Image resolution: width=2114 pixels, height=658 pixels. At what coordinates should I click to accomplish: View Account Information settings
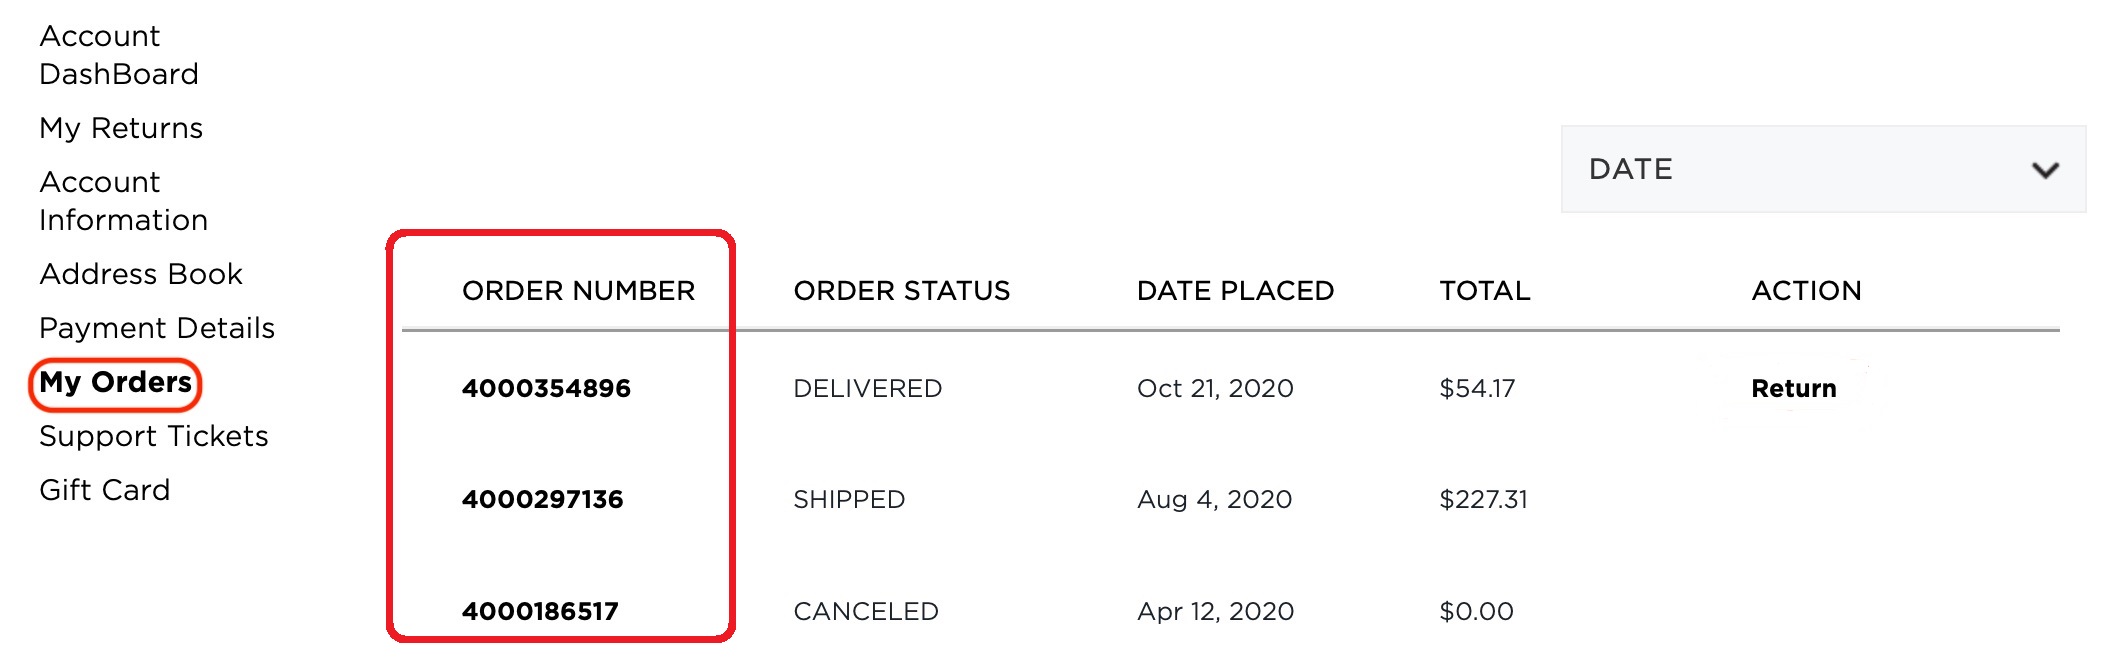click(122, 200)
